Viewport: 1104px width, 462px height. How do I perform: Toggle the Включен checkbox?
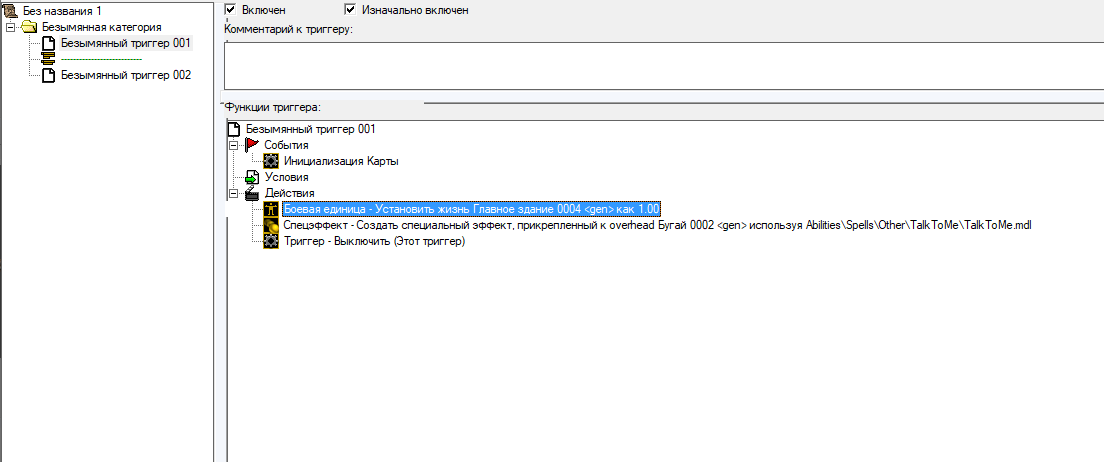click(230, 10)
